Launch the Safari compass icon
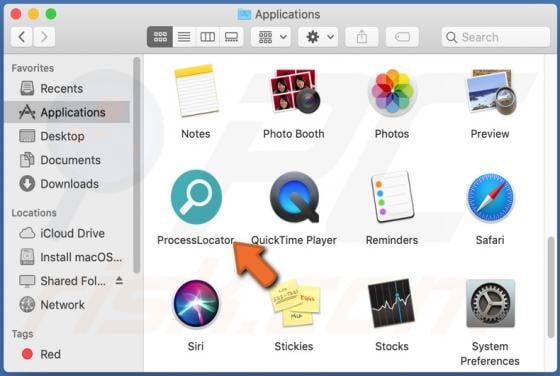This screenshot has width=560, height=376. point(490,197)
